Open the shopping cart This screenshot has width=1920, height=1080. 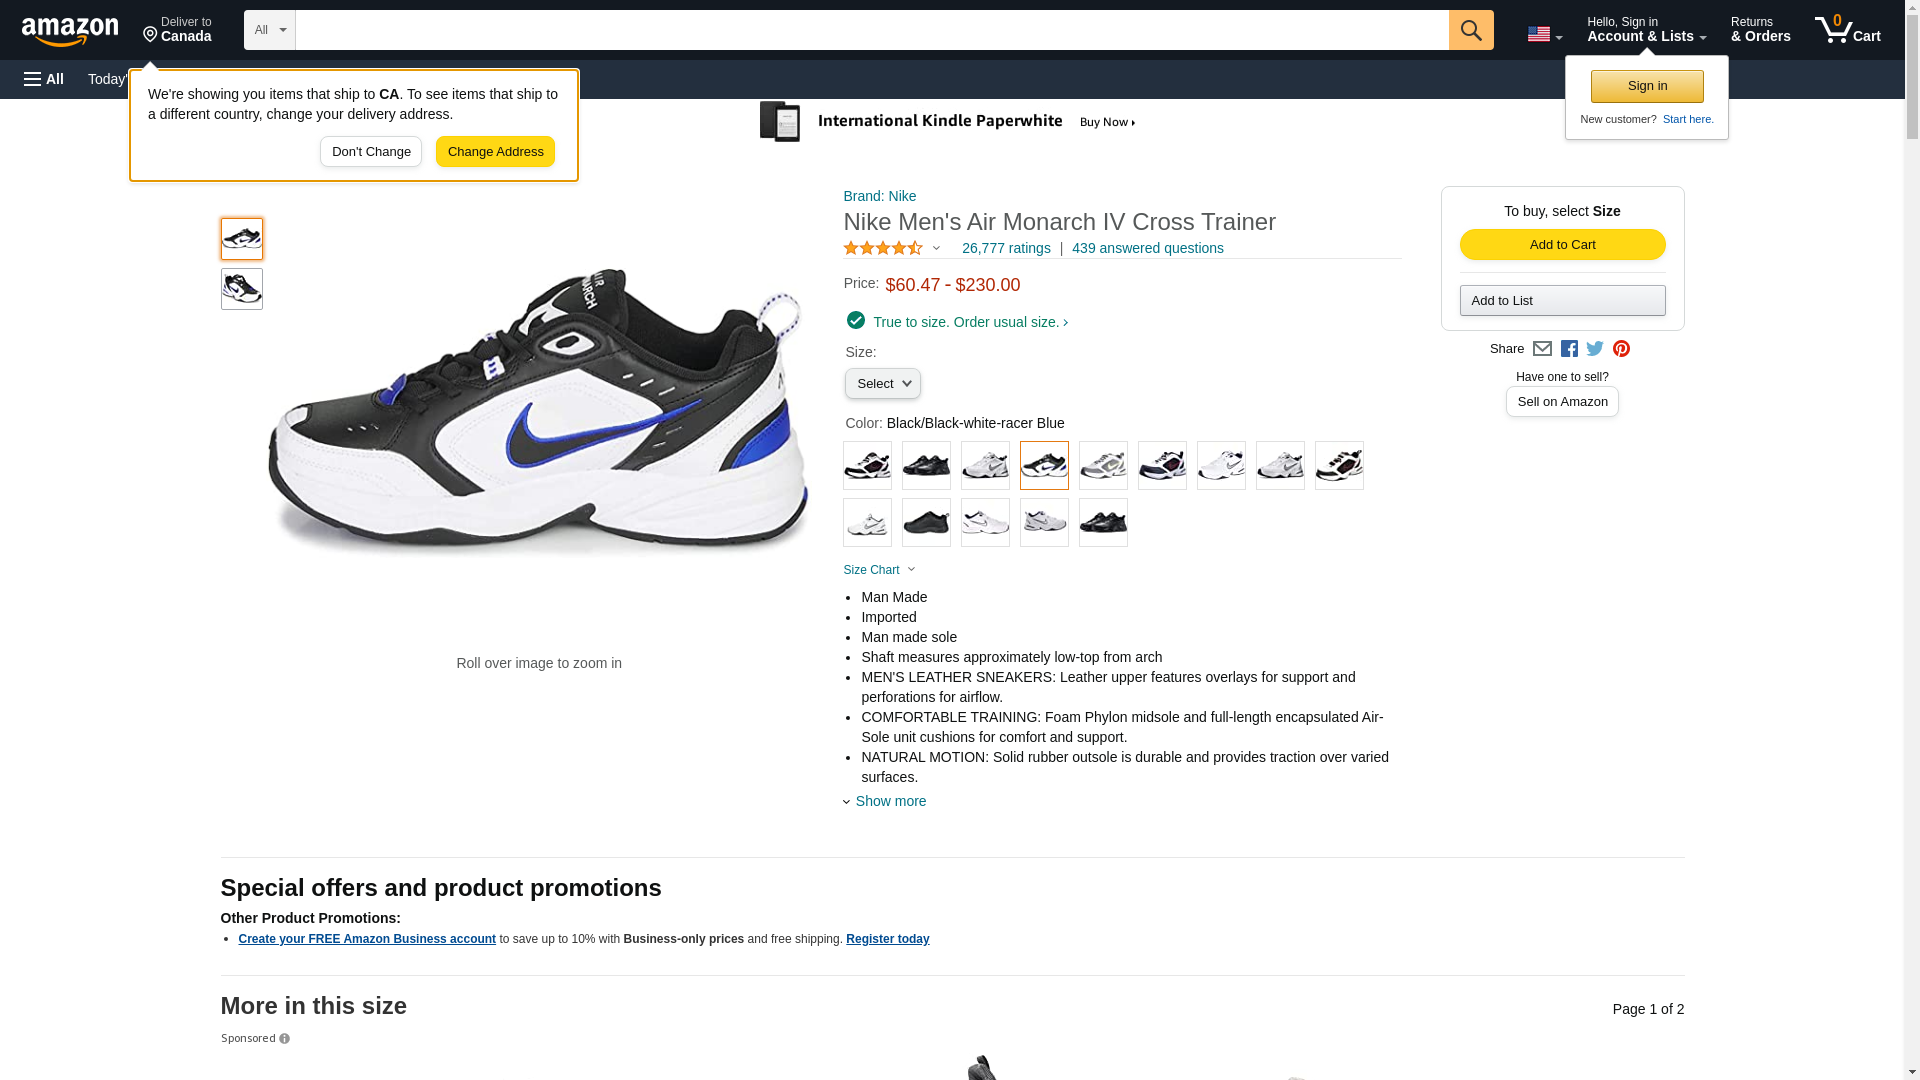(1847, 30)
